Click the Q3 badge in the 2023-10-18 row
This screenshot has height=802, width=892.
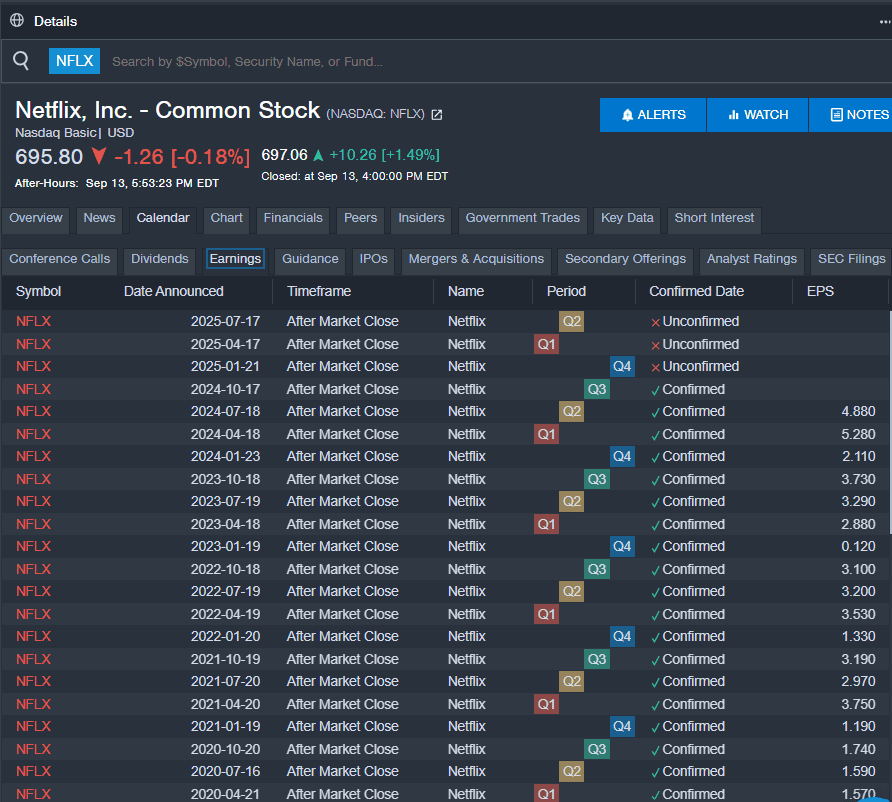597,479
